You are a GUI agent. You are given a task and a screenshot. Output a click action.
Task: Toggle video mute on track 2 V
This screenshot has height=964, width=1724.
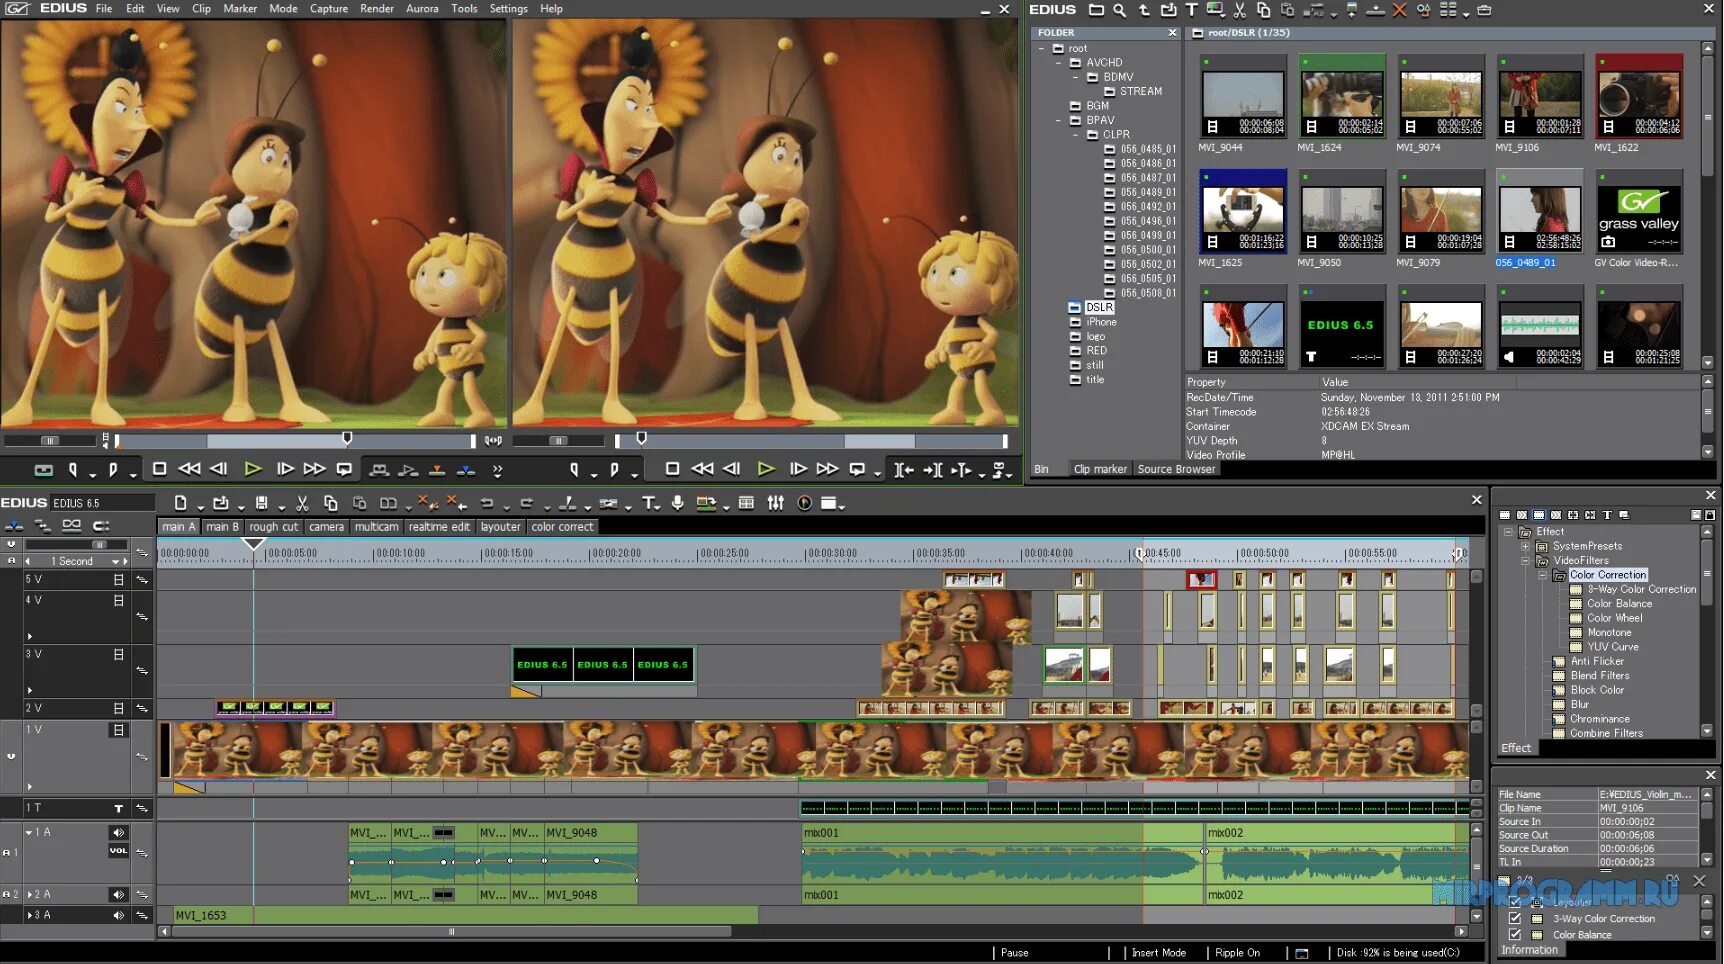119,708
